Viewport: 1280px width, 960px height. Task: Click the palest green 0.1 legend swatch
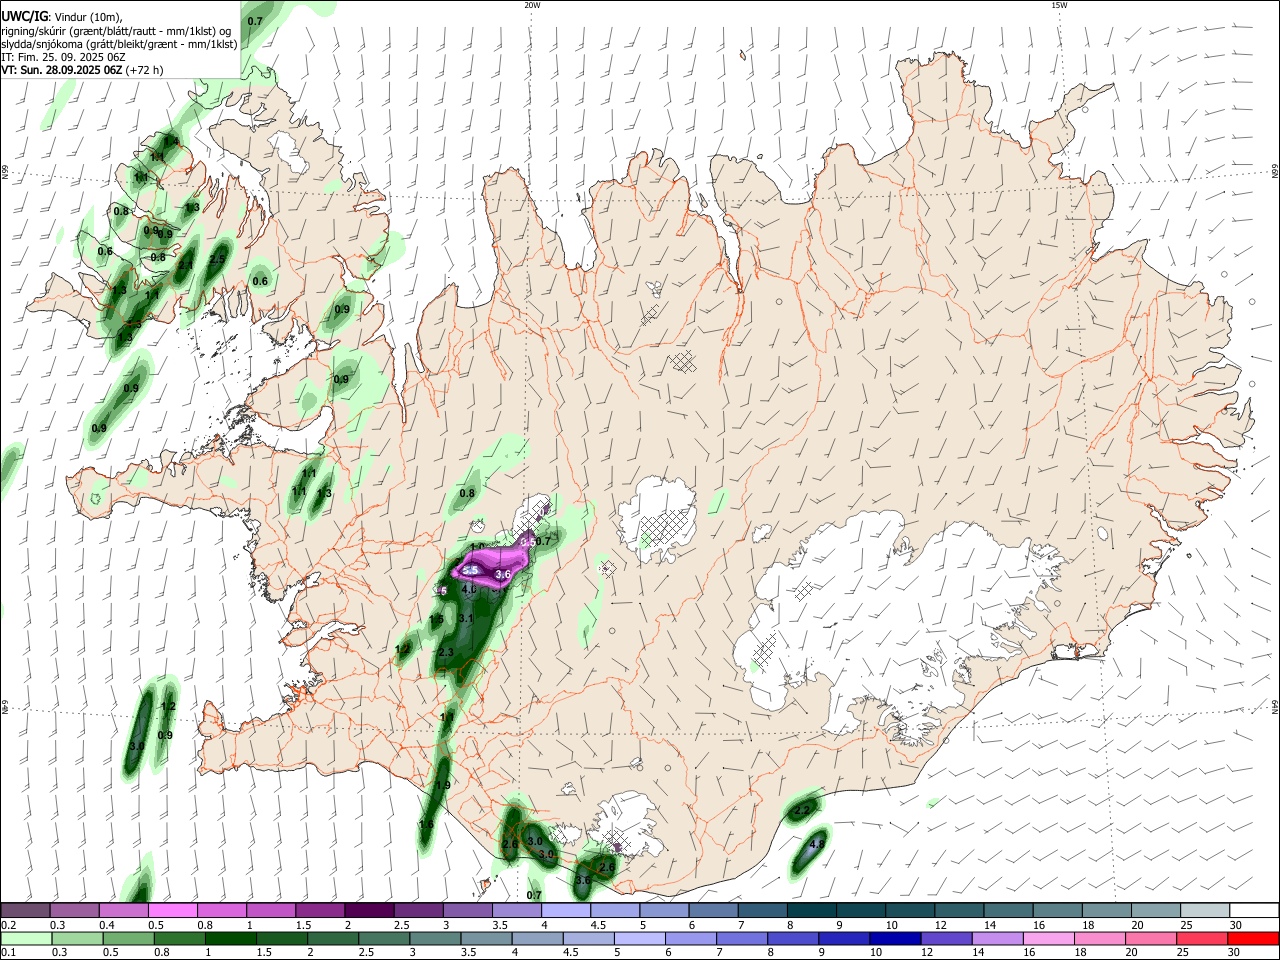[x=26, y=939]
